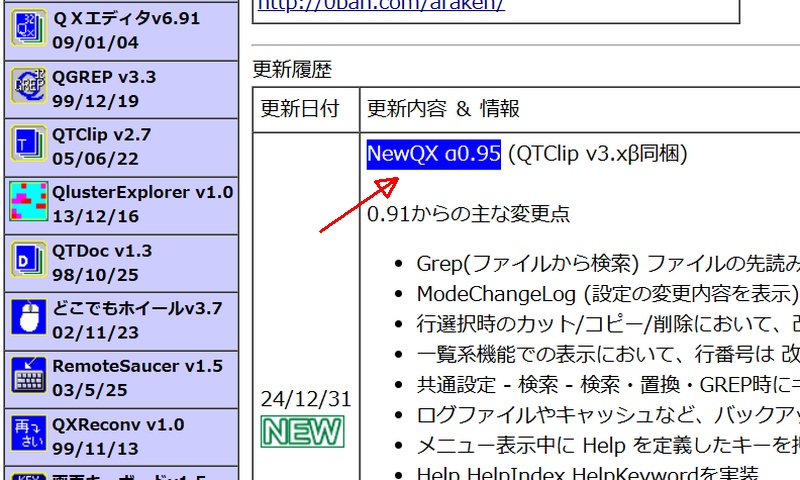Viewport: 800px width, 480px height.
Task: Click the どこでもホイール mouse icon
Action: pos(28,317)
